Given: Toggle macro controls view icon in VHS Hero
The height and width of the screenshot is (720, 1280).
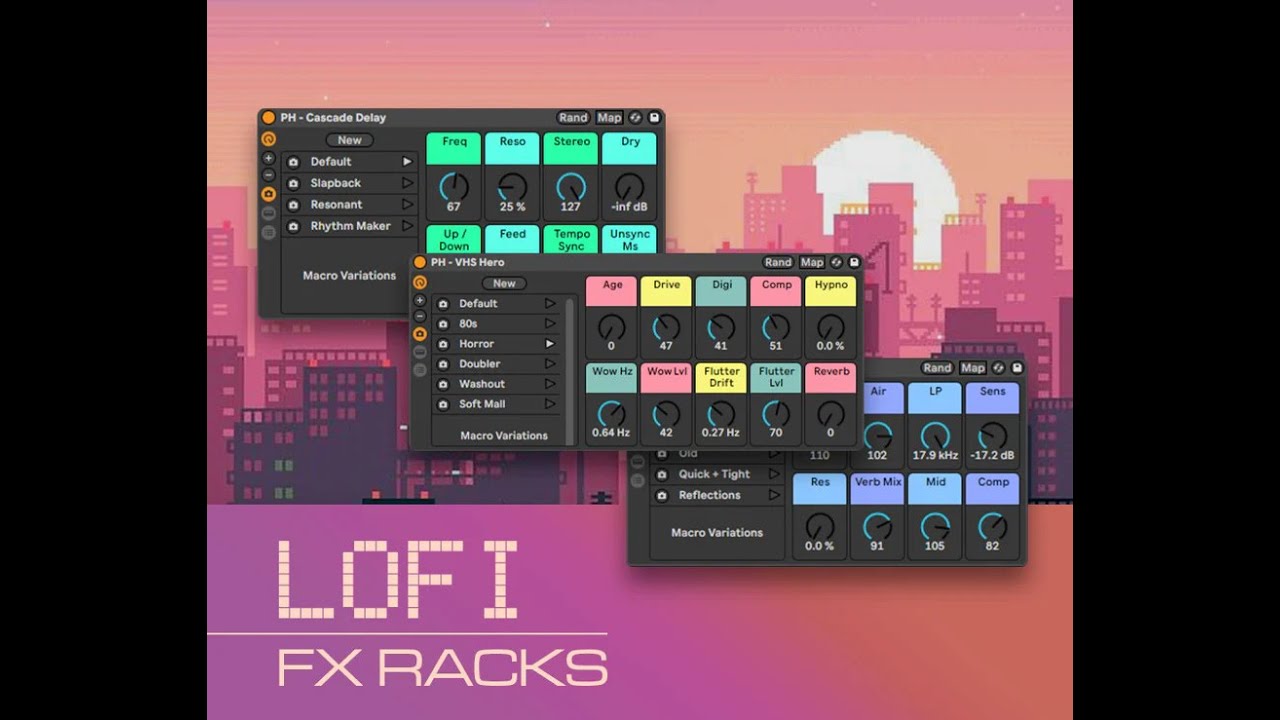Looking at the screenshot, I should pyautogui.click(x=420, y=282).
